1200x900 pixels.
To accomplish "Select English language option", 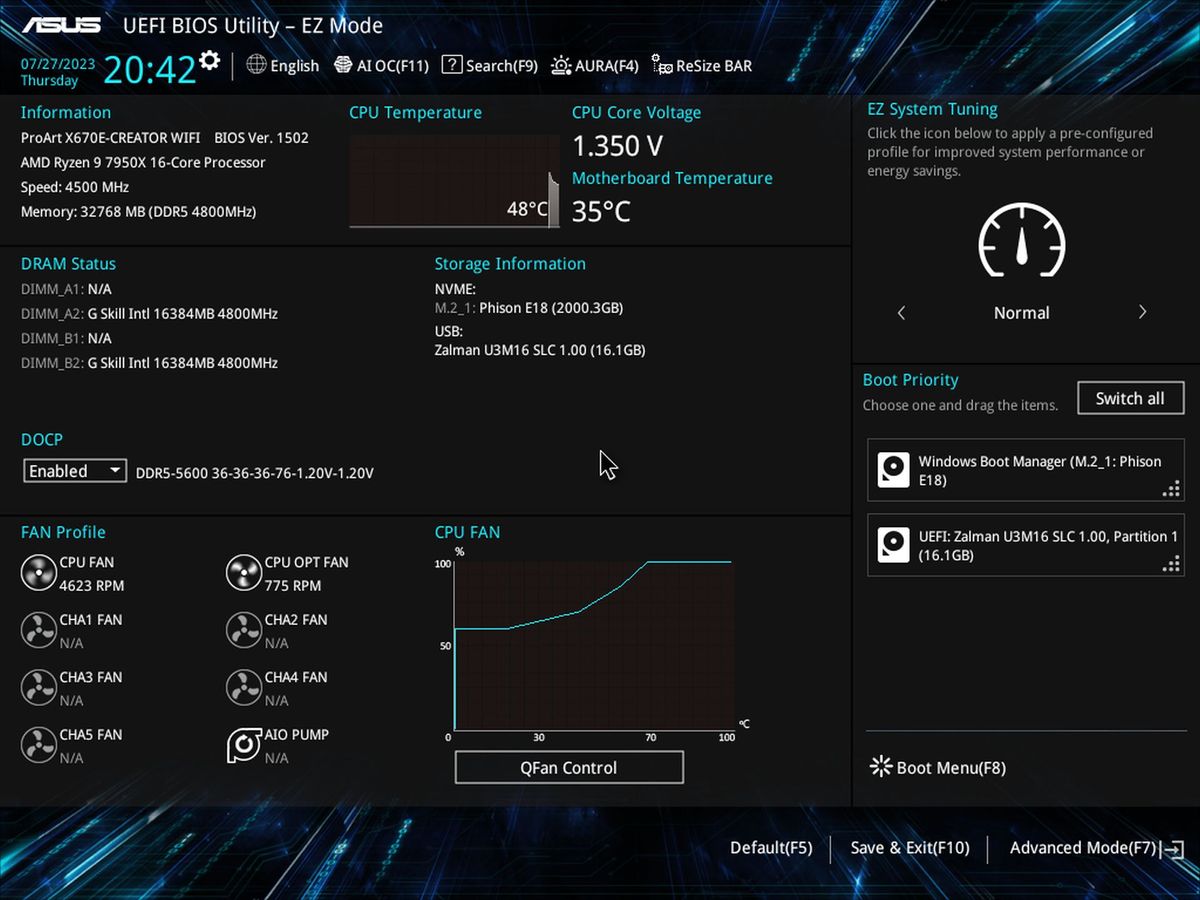I will (294, 66).
